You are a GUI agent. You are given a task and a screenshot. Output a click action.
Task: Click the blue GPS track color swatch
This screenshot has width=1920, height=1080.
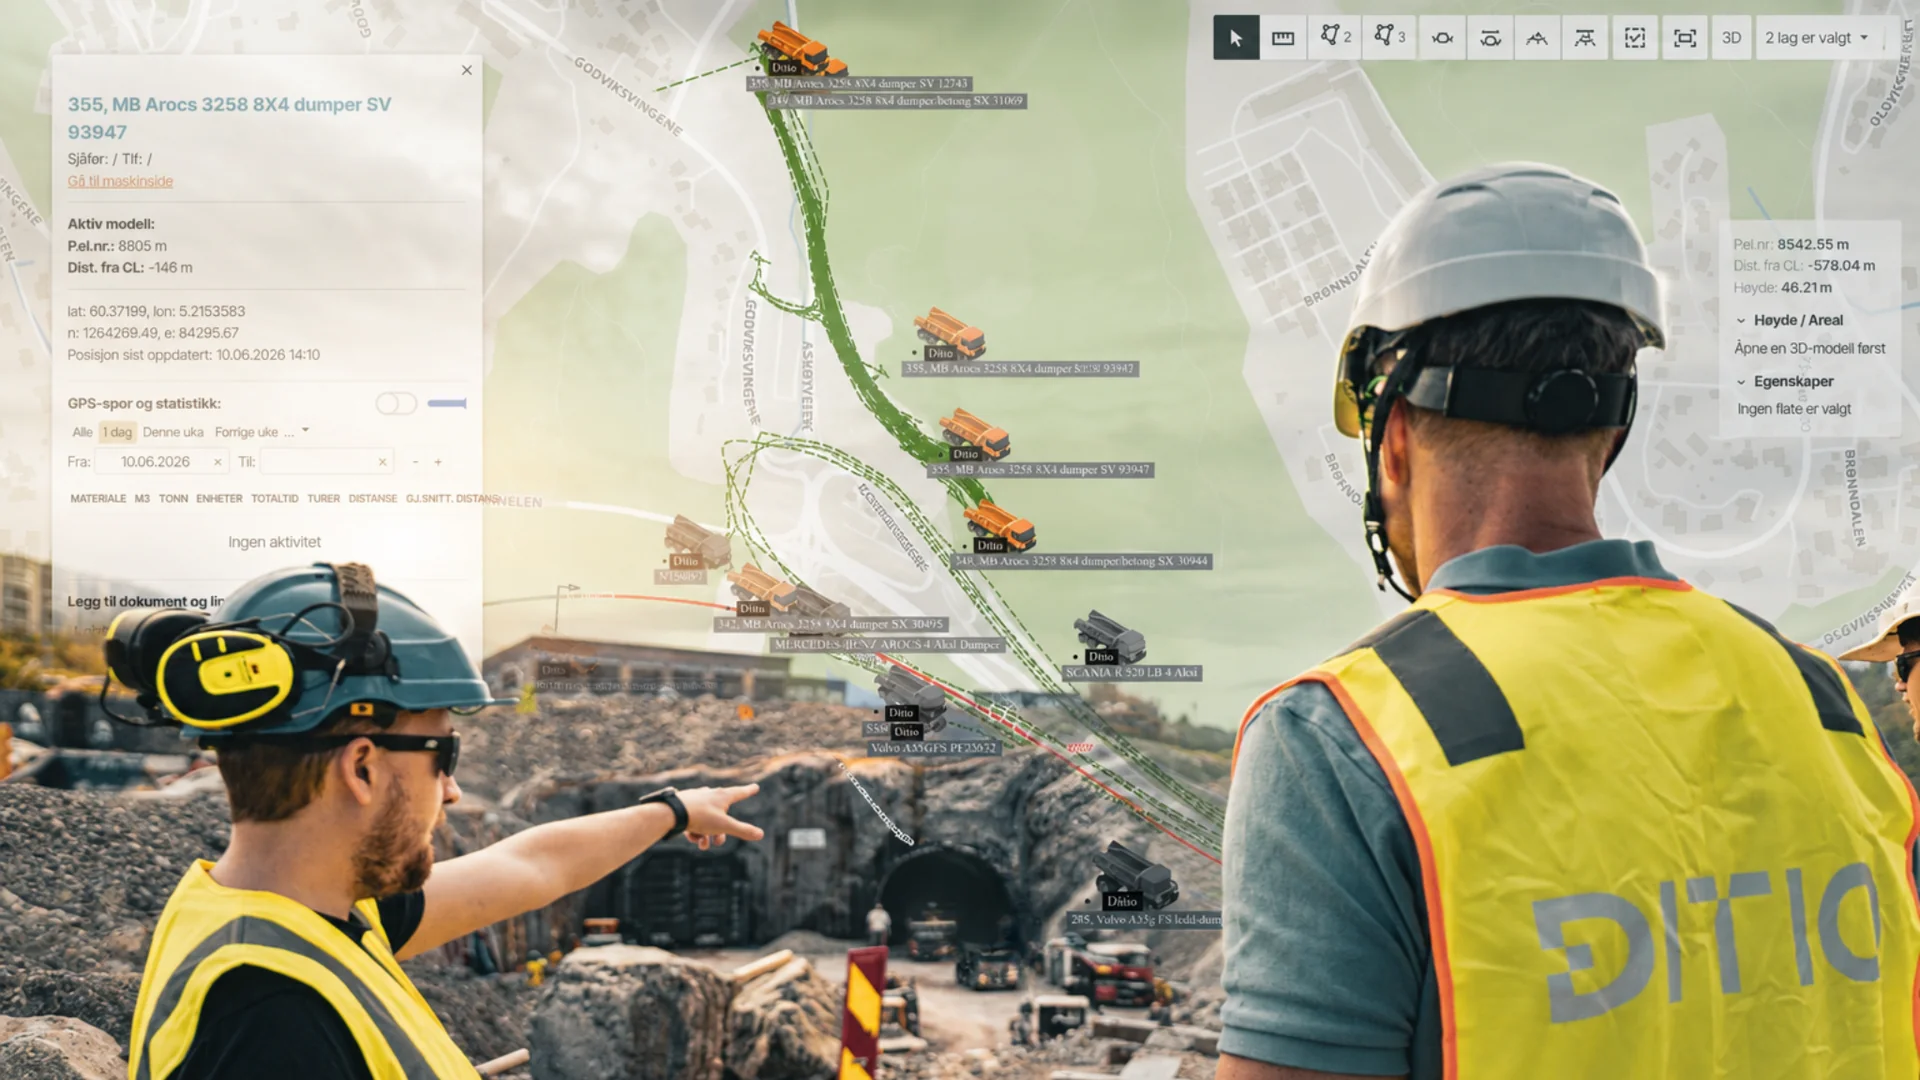[447, 403]
